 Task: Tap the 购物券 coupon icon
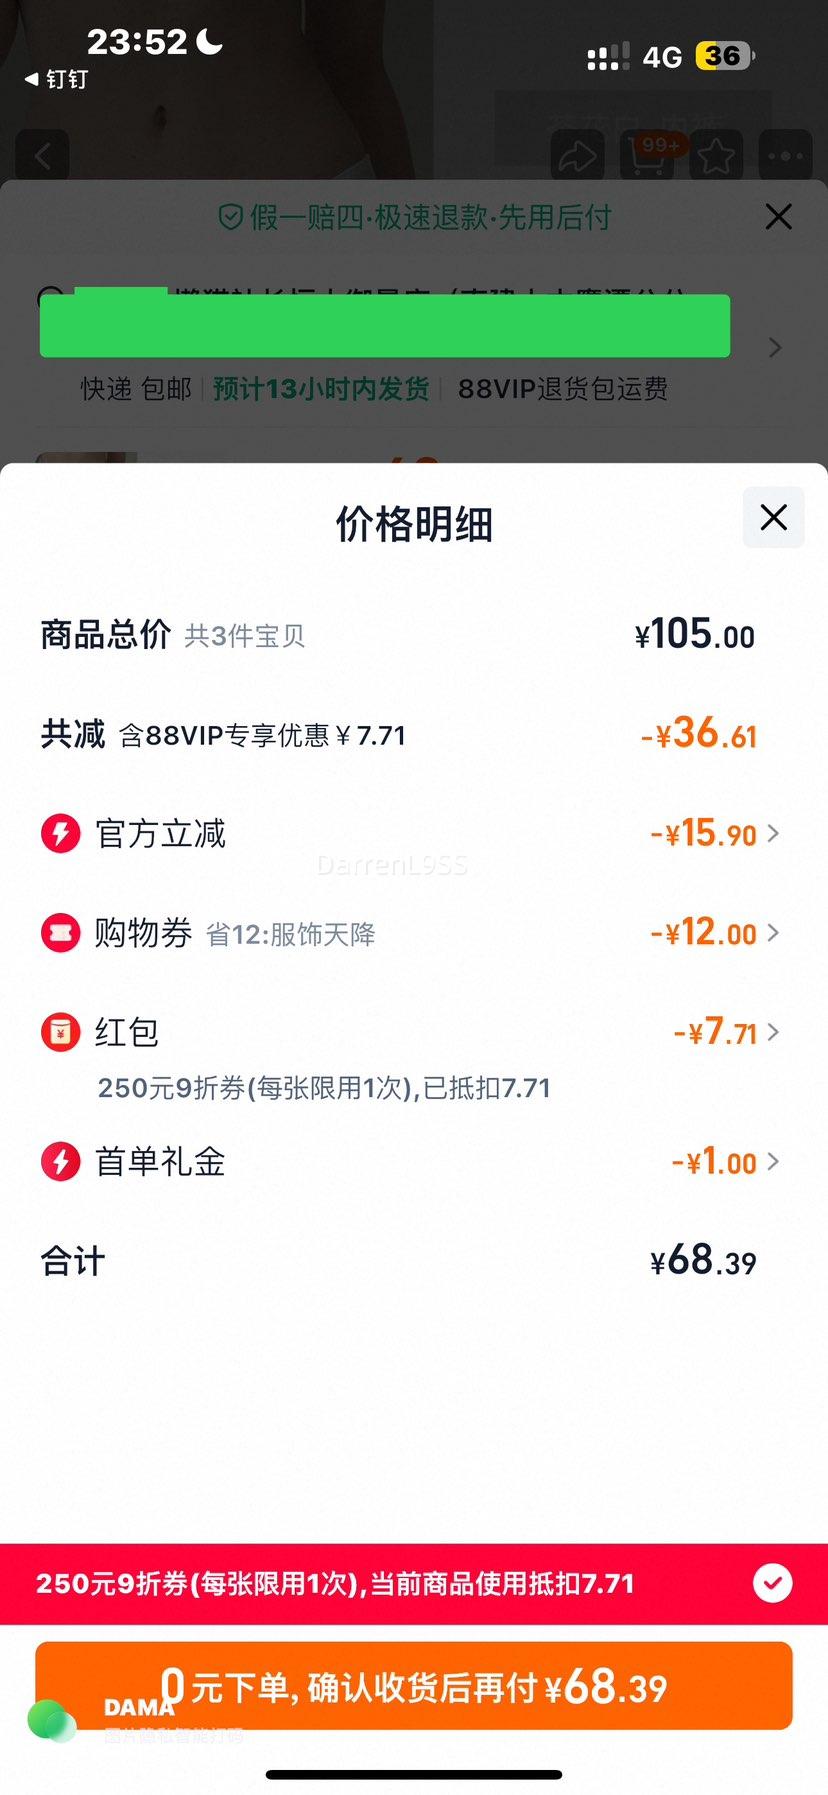61,932
